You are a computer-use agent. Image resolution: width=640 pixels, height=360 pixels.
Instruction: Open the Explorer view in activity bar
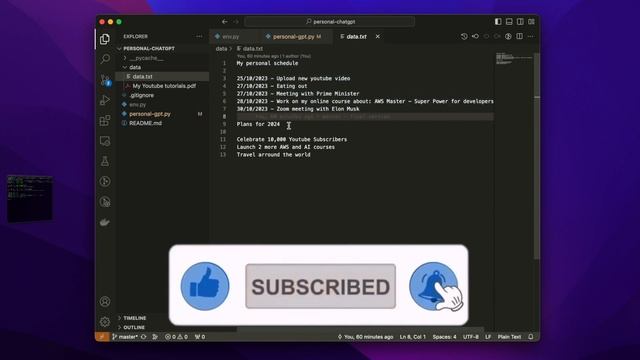point(105,39)
